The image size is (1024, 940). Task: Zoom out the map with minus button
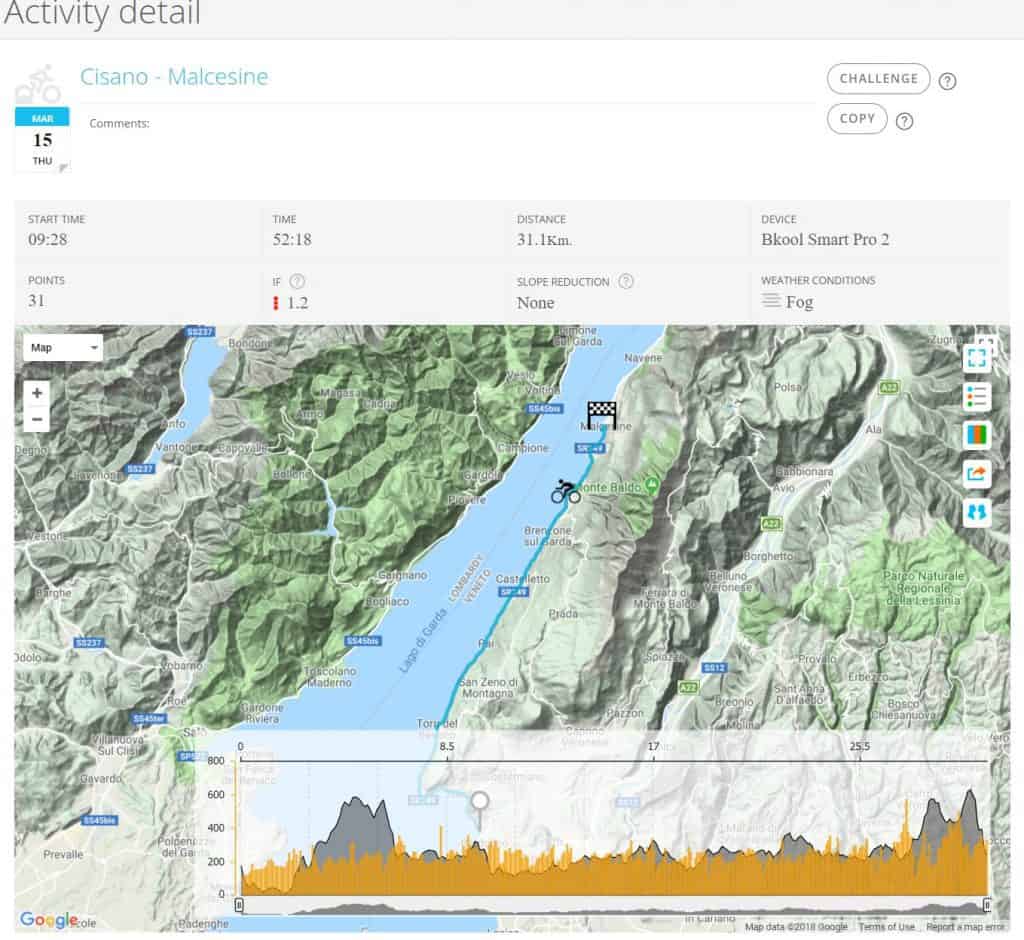(37, 419)
